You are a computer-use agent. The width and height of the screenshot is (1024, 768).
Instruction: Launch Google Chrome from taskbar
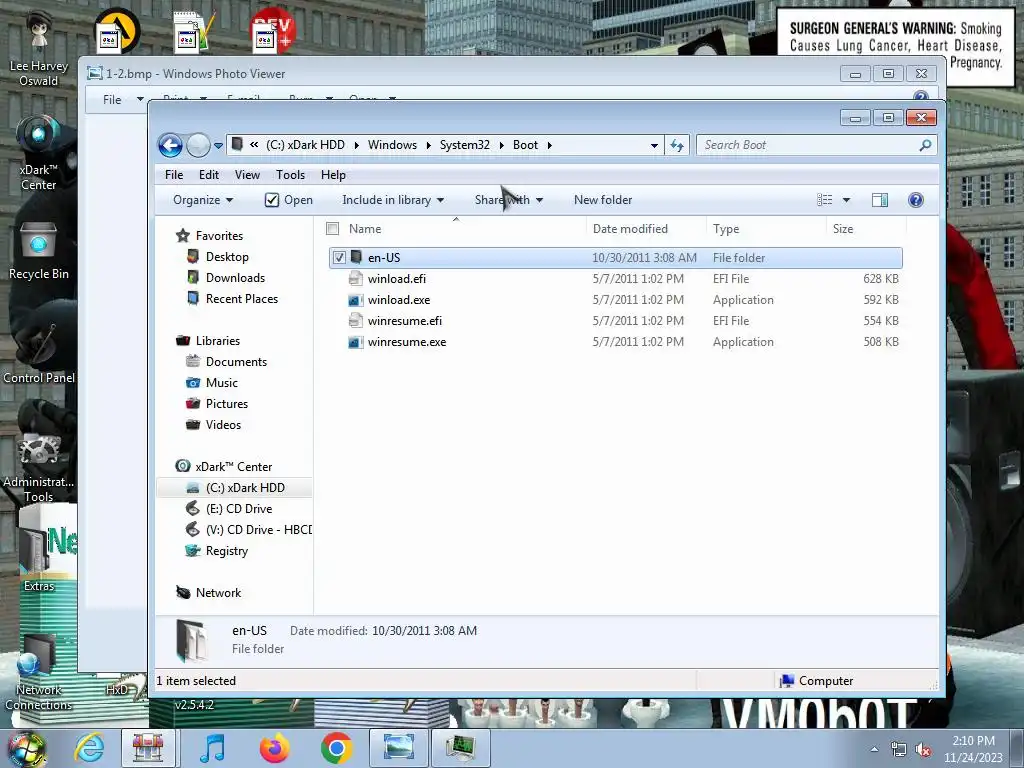[x=336, y=748]
